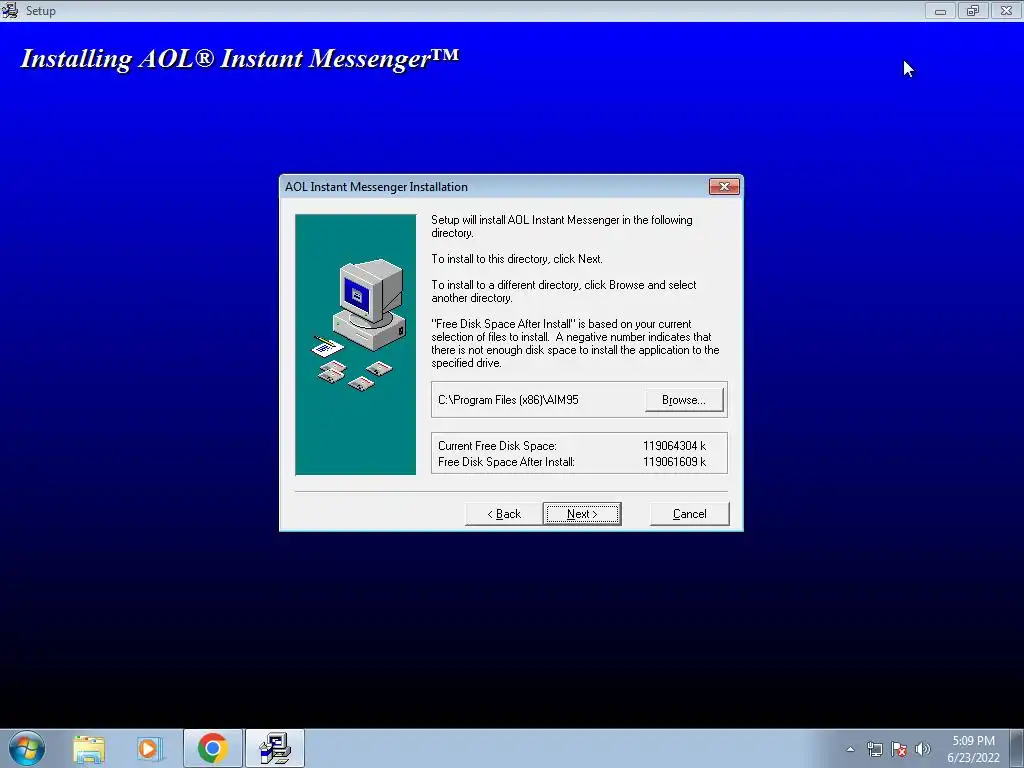Launch Windows Media Player from taskbar

pyautogui.click(x=149, y=748)
